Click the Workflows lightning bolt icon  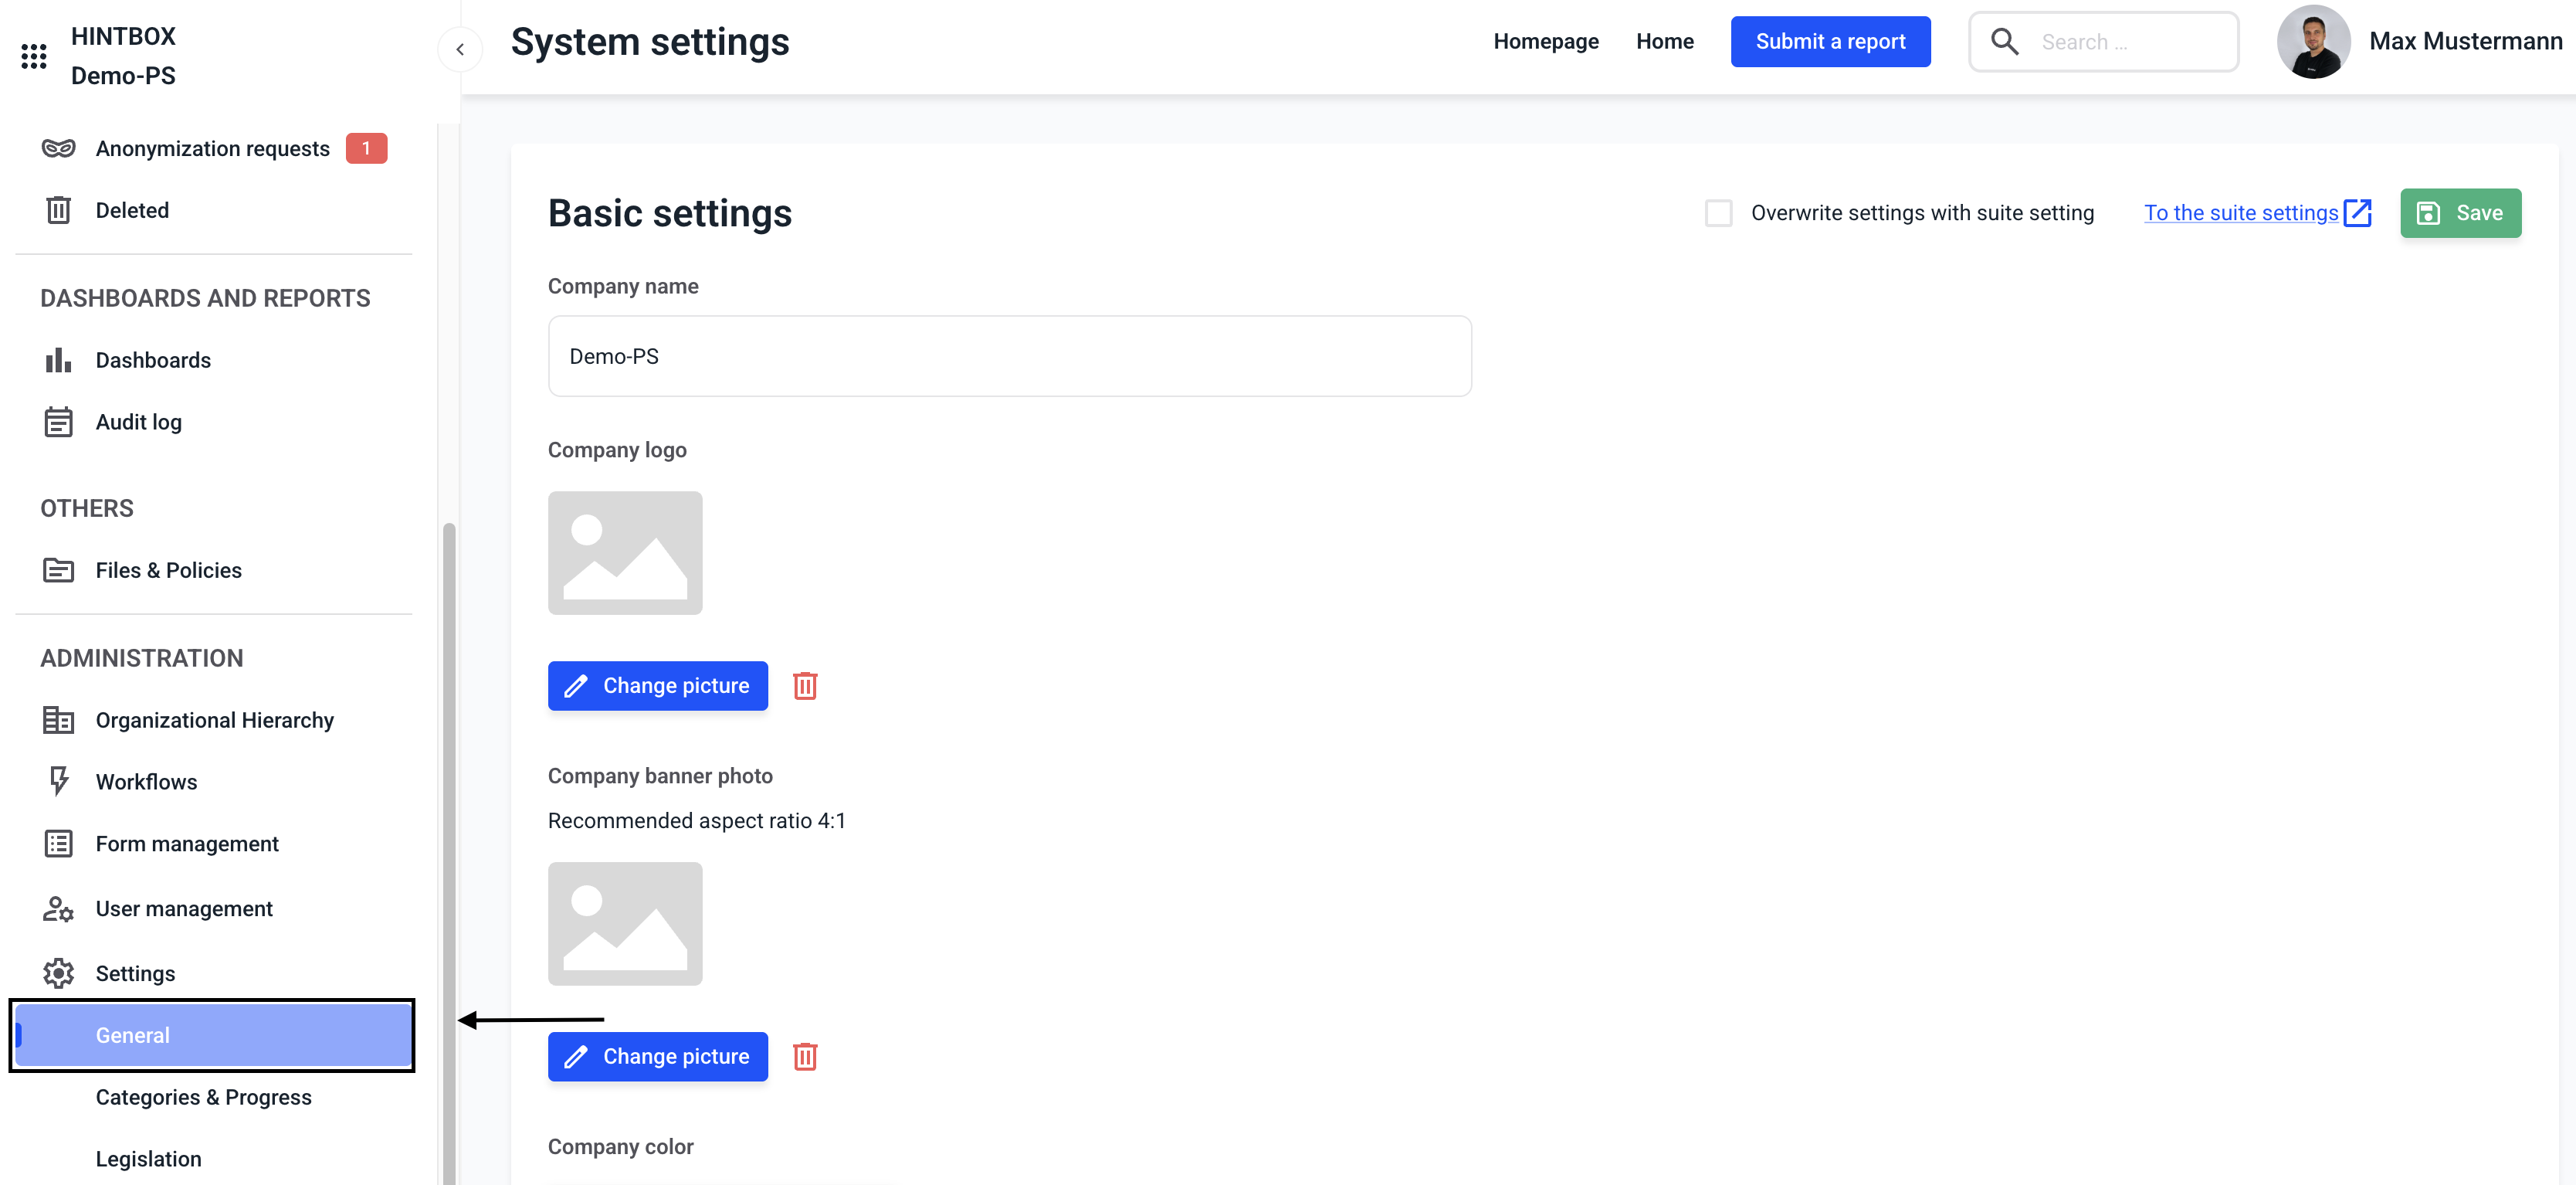click(x=58, y=781)
